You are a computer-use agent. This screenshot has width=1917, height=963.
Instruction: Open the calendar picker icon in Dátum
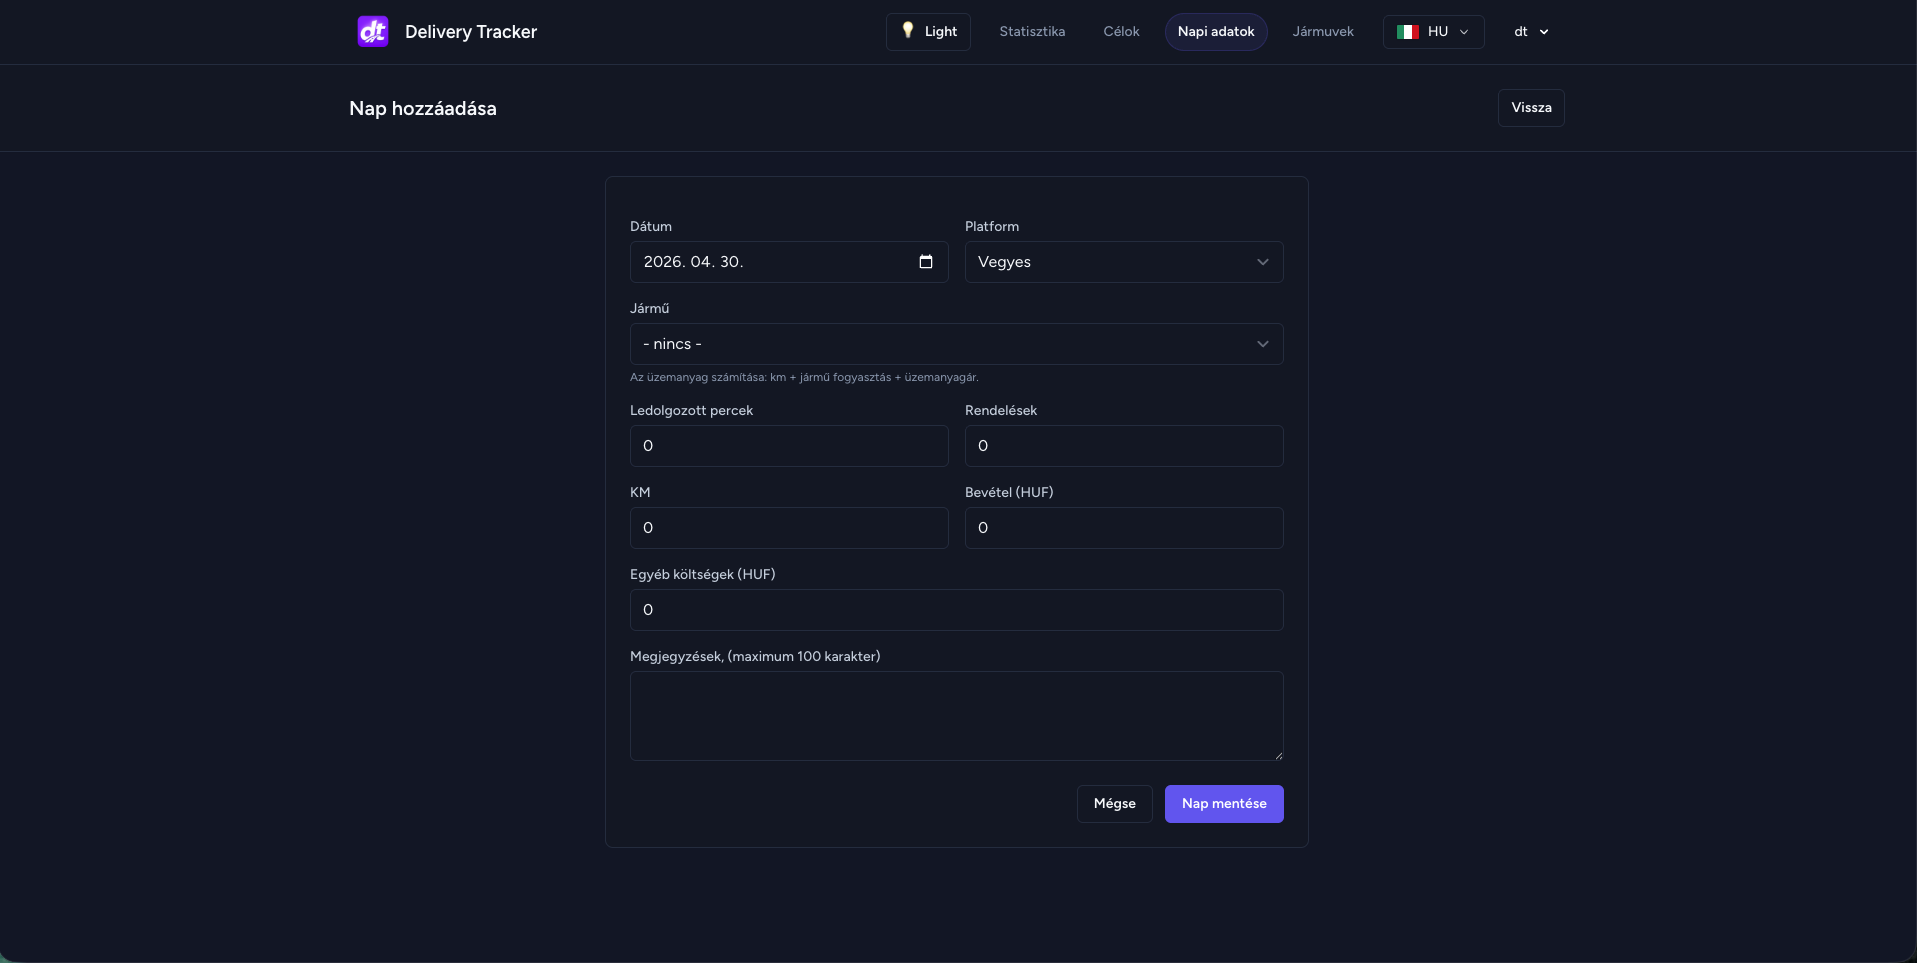point(926,262)
